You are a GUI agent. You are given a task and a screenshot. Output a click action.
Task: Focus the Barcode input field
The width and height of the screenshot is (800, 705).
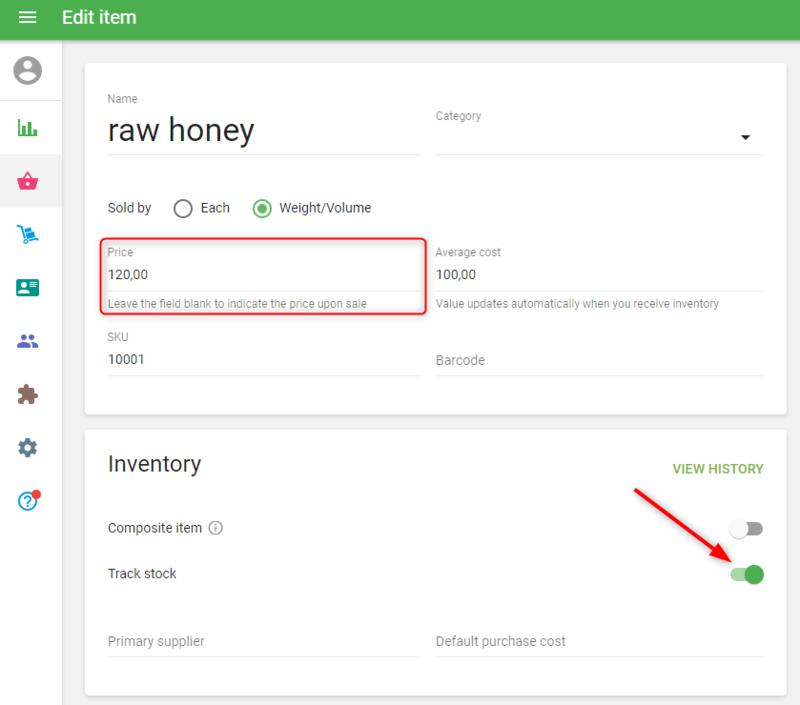[x=598, y=360]
